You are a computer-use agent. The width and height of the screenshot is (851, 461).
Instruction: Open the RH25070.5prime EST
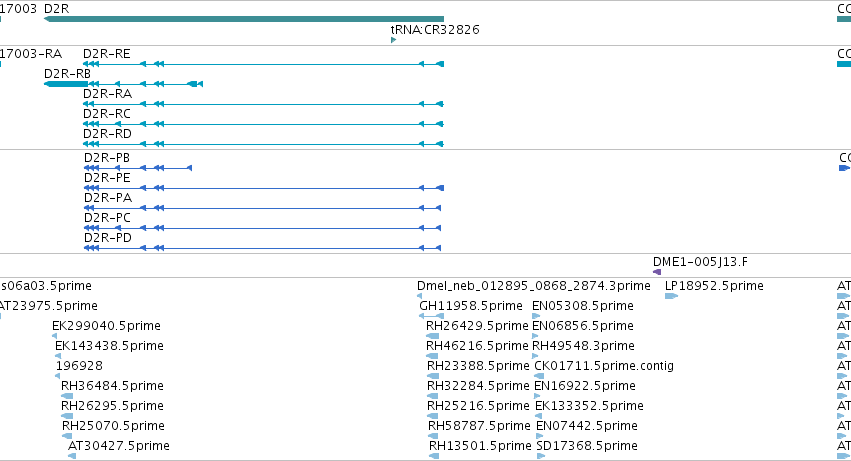tap(67, 435)
